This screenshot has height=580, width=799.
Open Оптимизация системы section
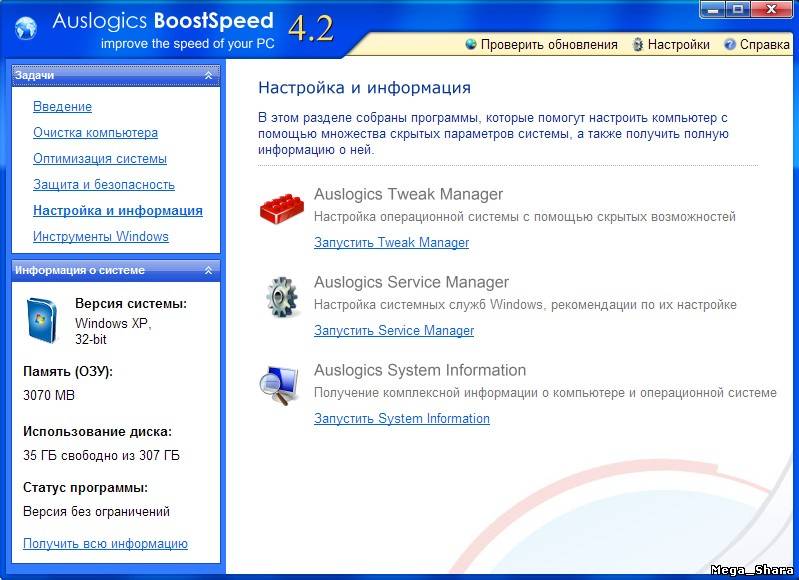(100, 159)
